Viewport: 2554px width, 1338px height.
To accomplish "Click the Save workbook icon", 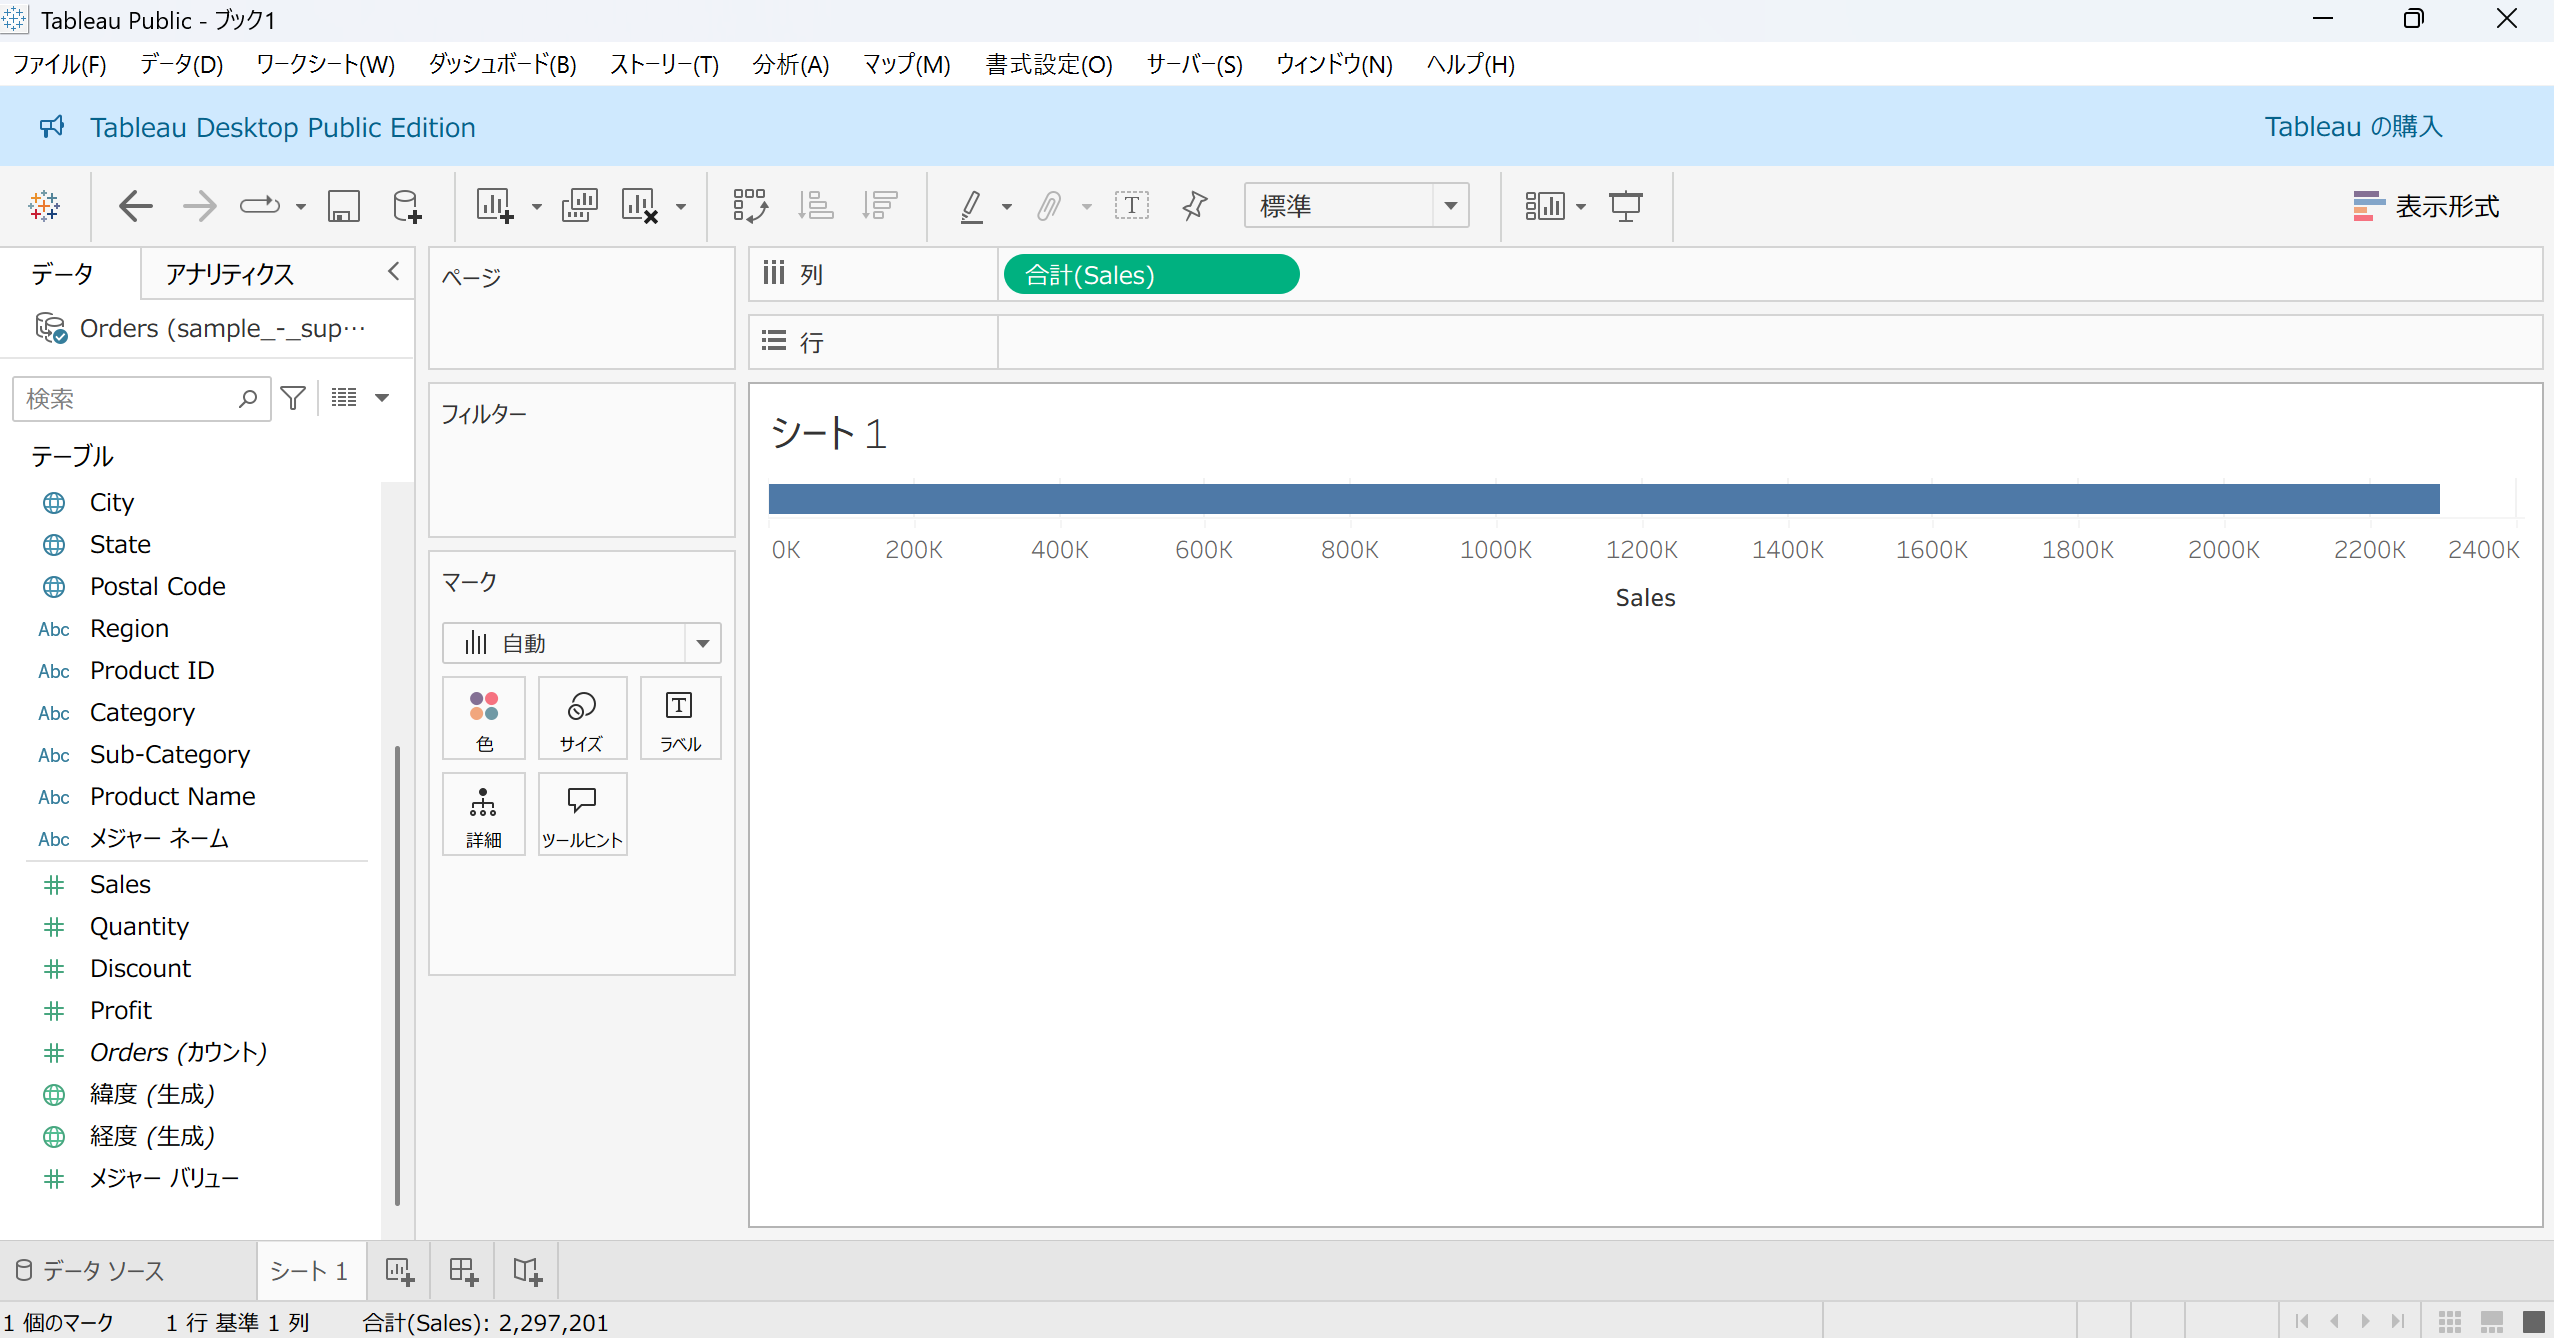I will coord(344,206).
